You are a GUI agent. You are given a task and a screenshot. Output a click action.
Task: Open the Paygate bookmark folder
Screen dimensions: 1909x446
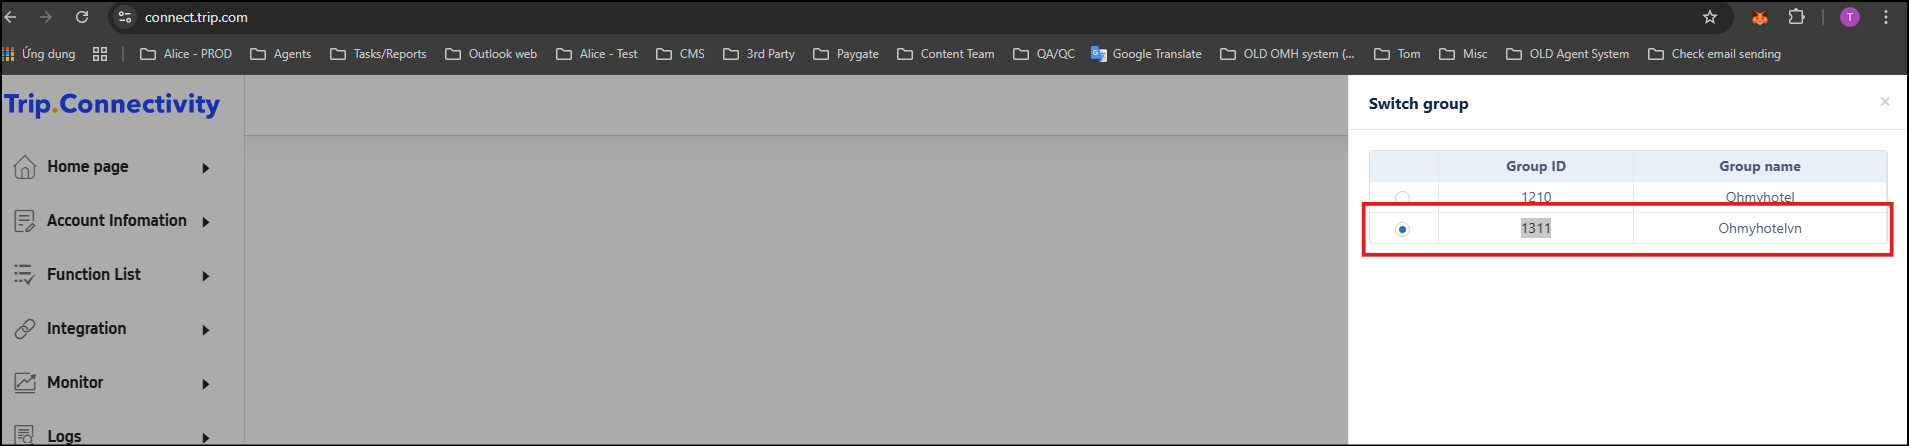pyautogui.click(x=846, y=54)
